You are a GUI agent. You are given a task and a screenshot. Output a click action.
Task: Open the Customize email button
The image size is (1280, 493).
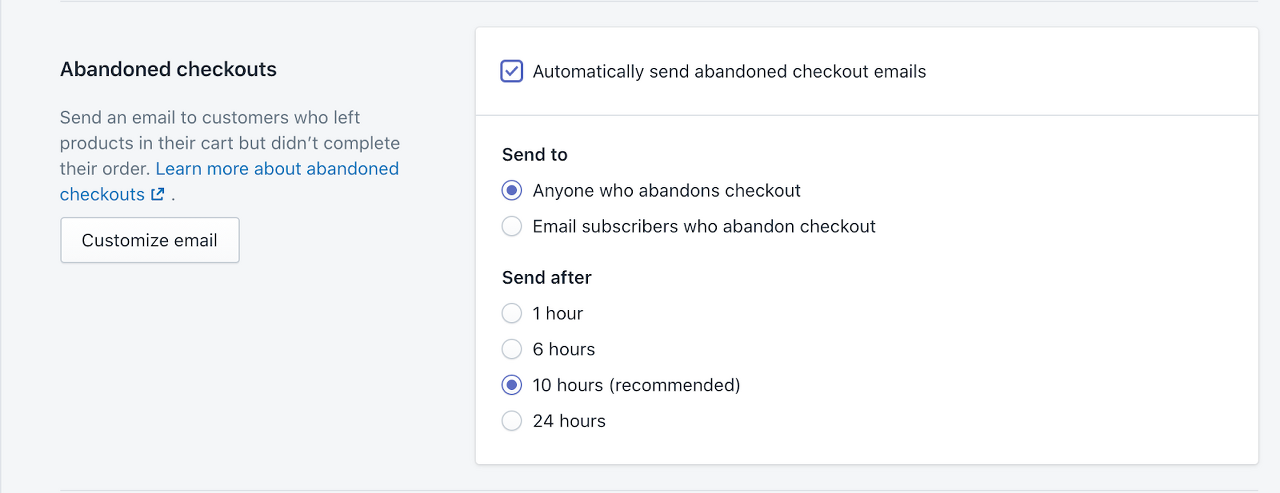click(x=150, y=241)
